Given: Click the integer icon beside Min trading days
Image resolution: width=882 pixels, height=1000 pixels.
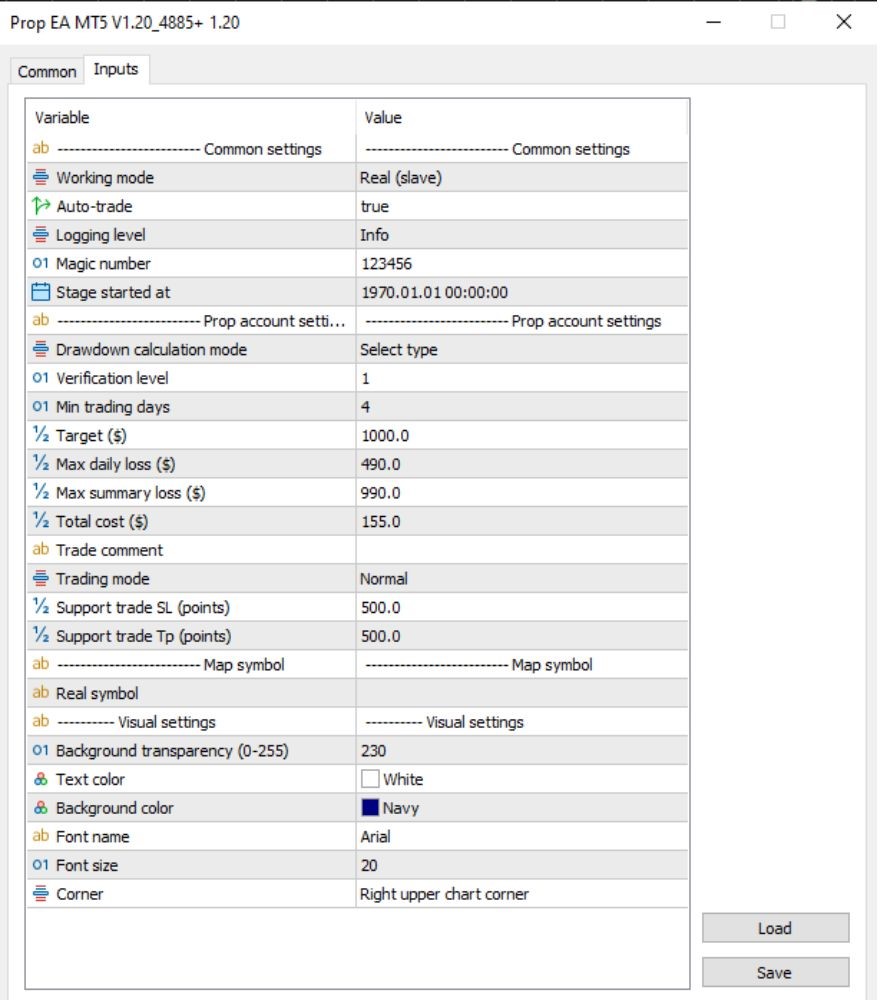Looking at the screenshot, I should (40, 407).
